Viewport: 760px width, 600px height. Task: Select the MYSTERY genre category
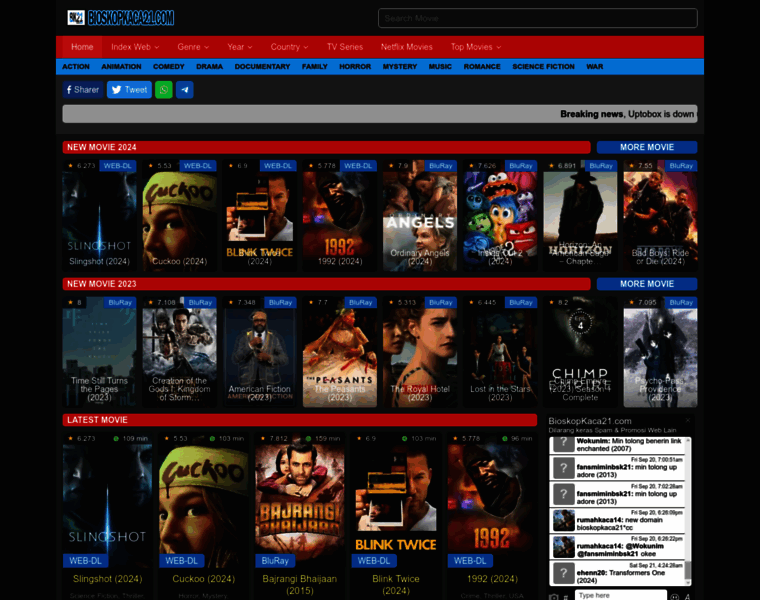(400, 67)
